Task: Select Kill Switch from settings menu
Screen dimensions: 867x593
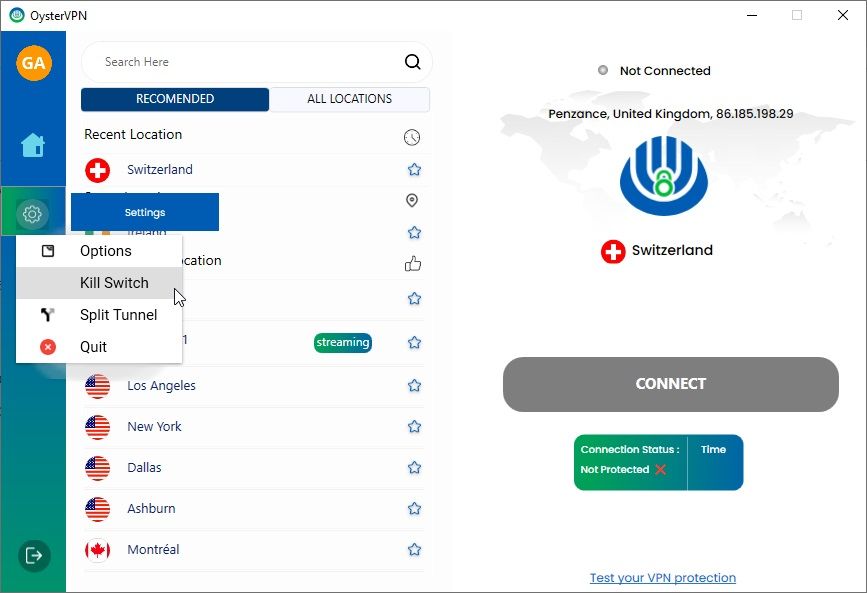Action: 114,283
